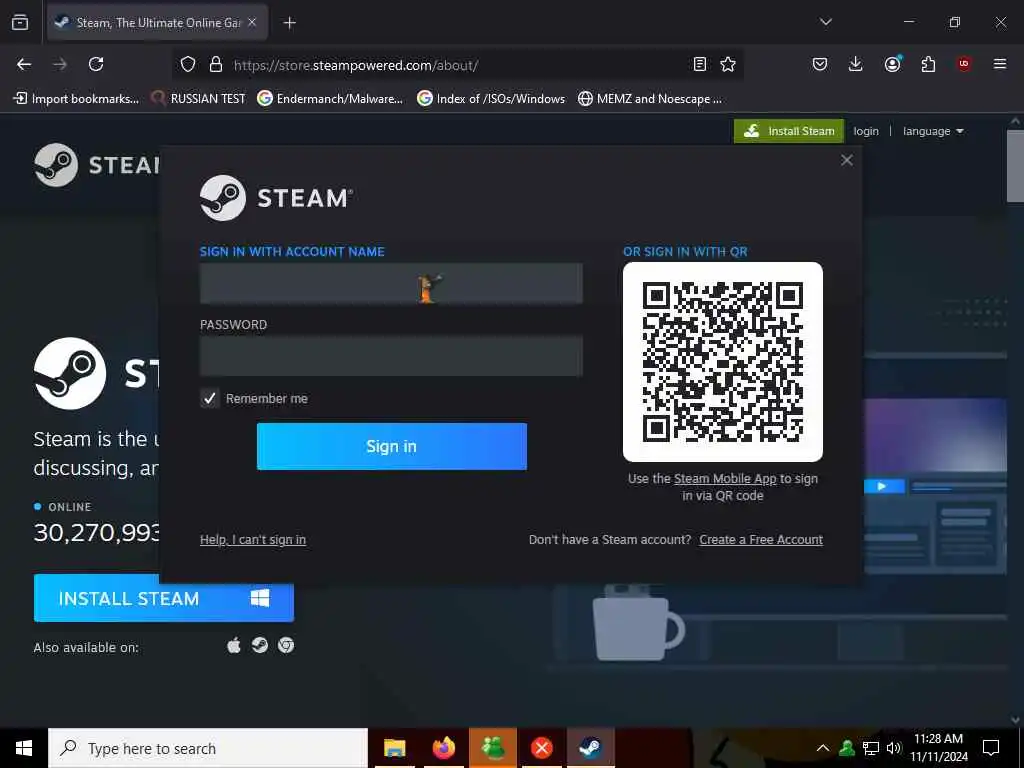Open the Pocket save icon
The image size is (1024, 768).
[x=820, y=64]
